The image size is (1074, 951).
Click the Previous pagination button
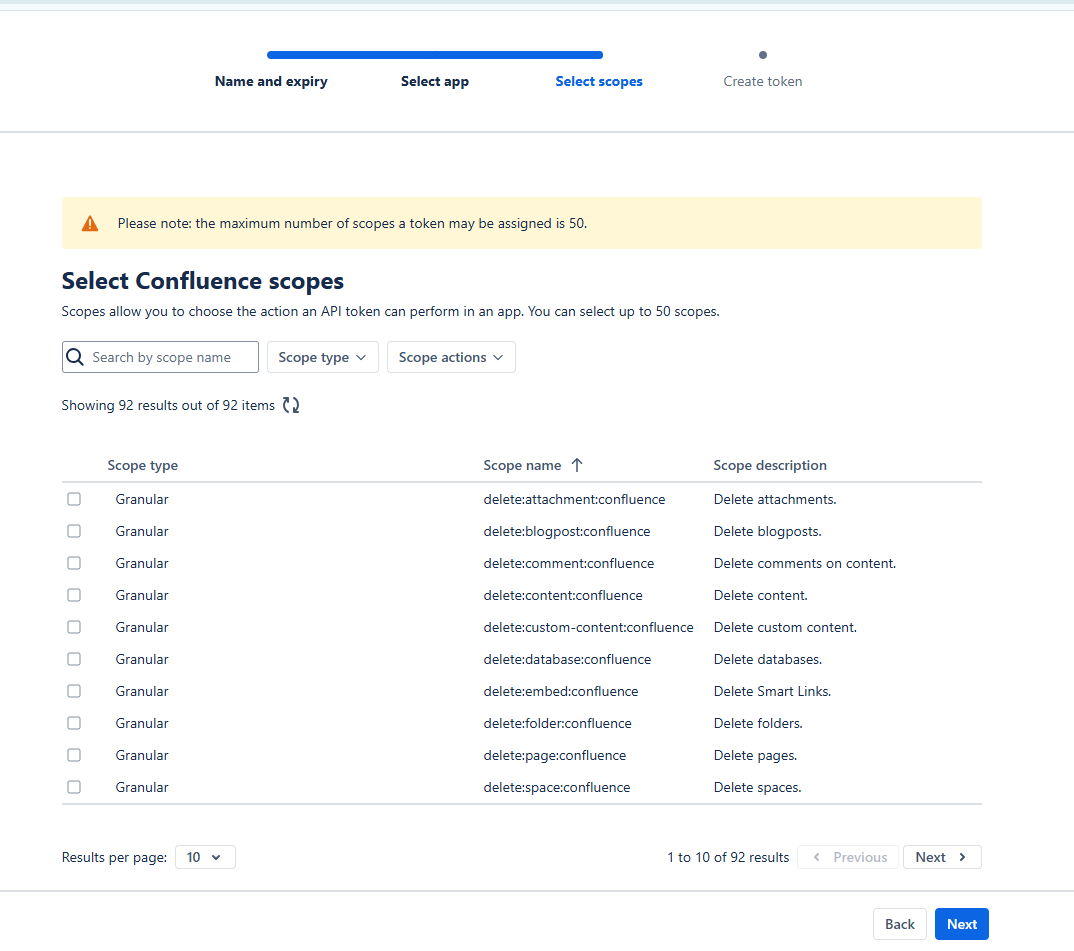click(848, 857)
